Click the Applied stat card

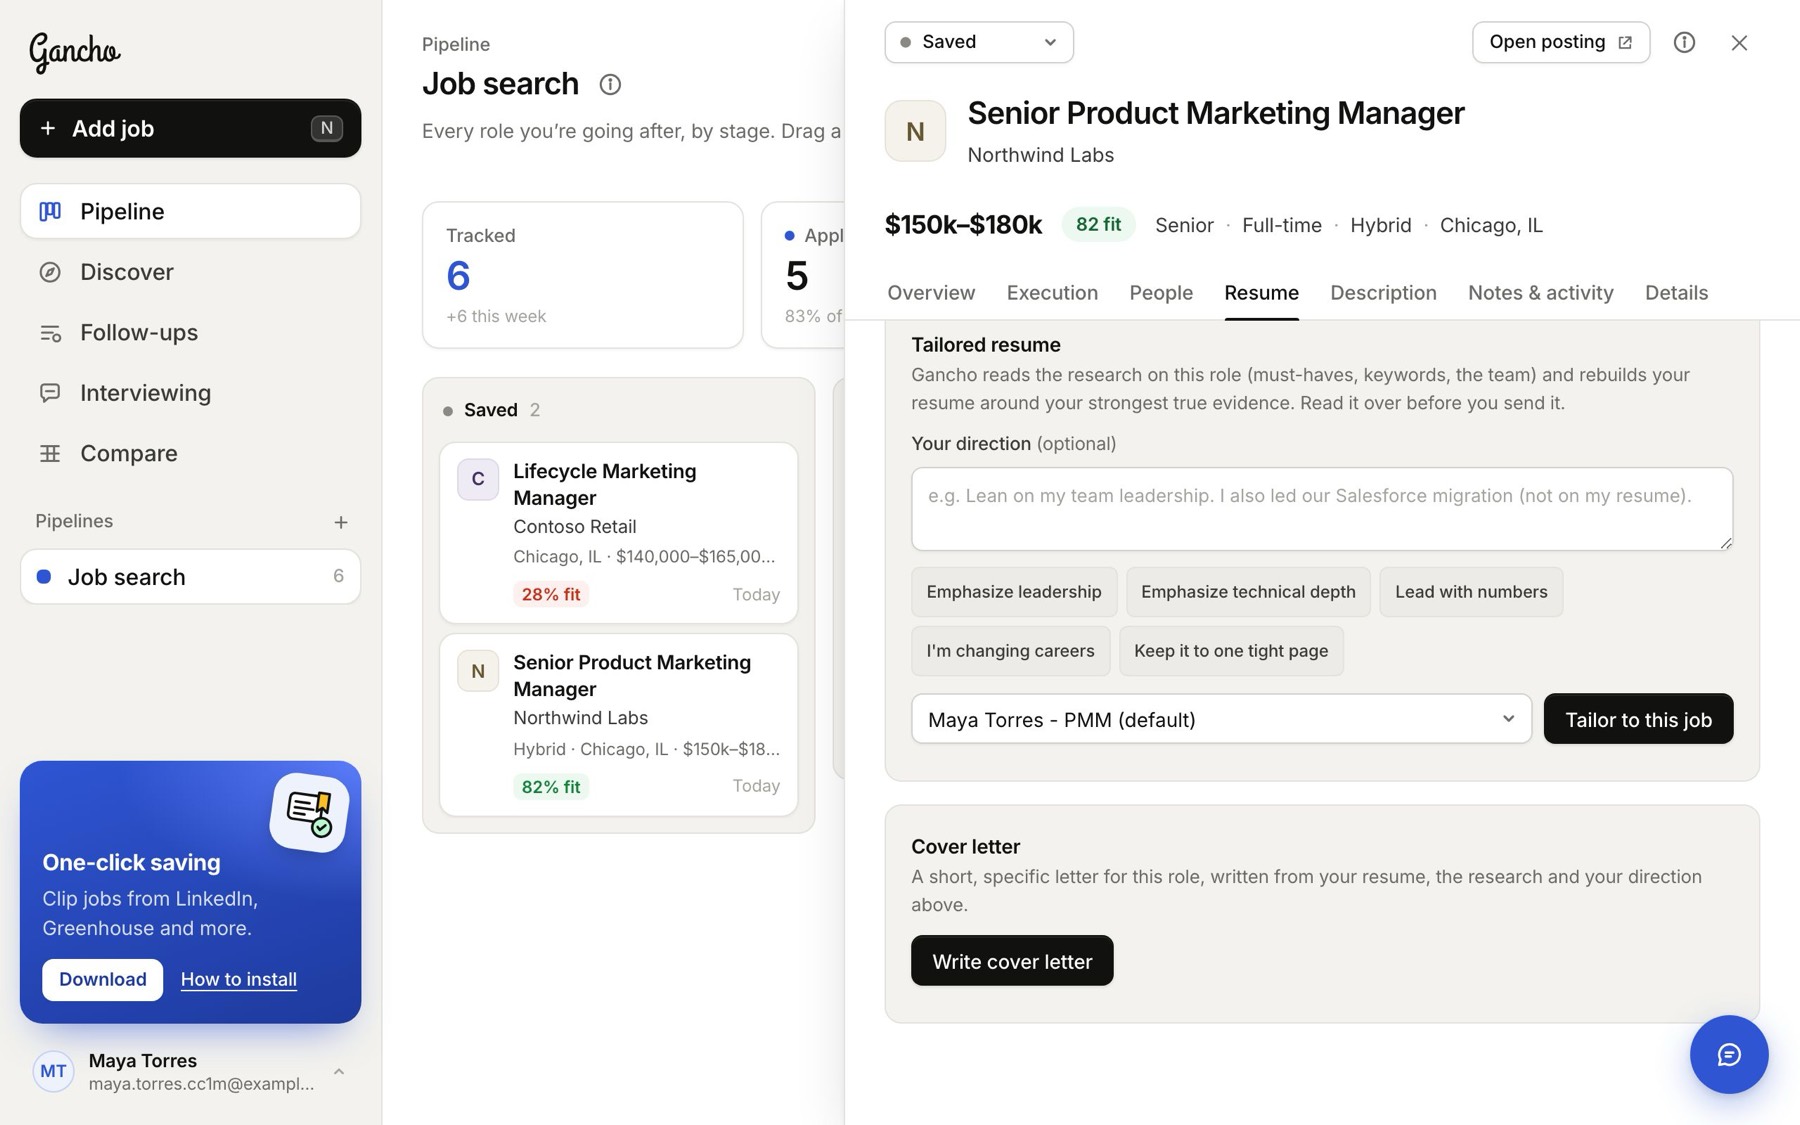coord(803,275)
